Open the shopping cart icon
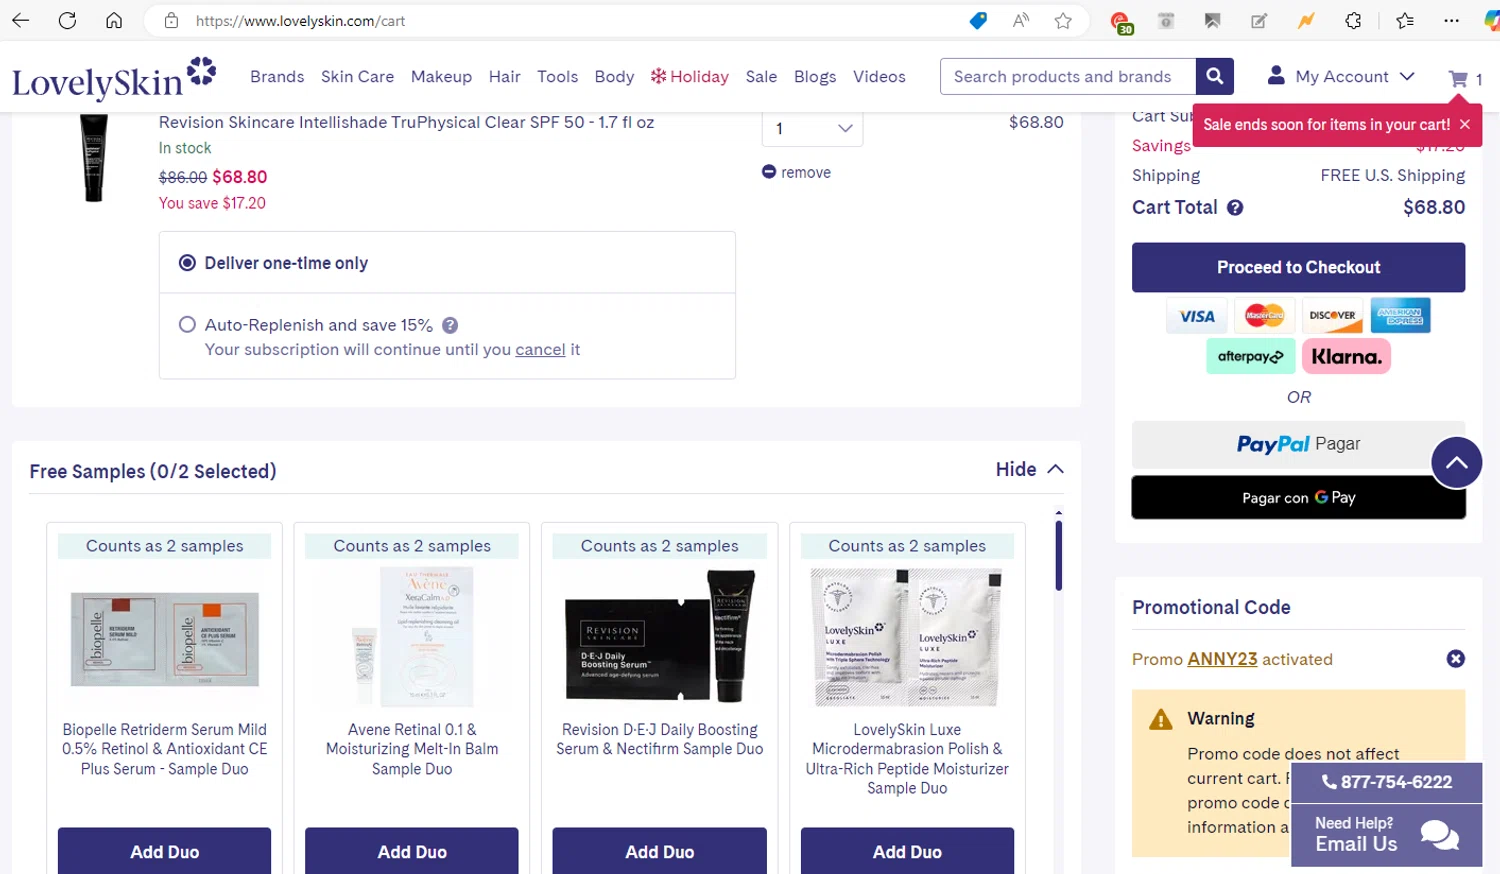1500x874 pixels. (1458, 78)
